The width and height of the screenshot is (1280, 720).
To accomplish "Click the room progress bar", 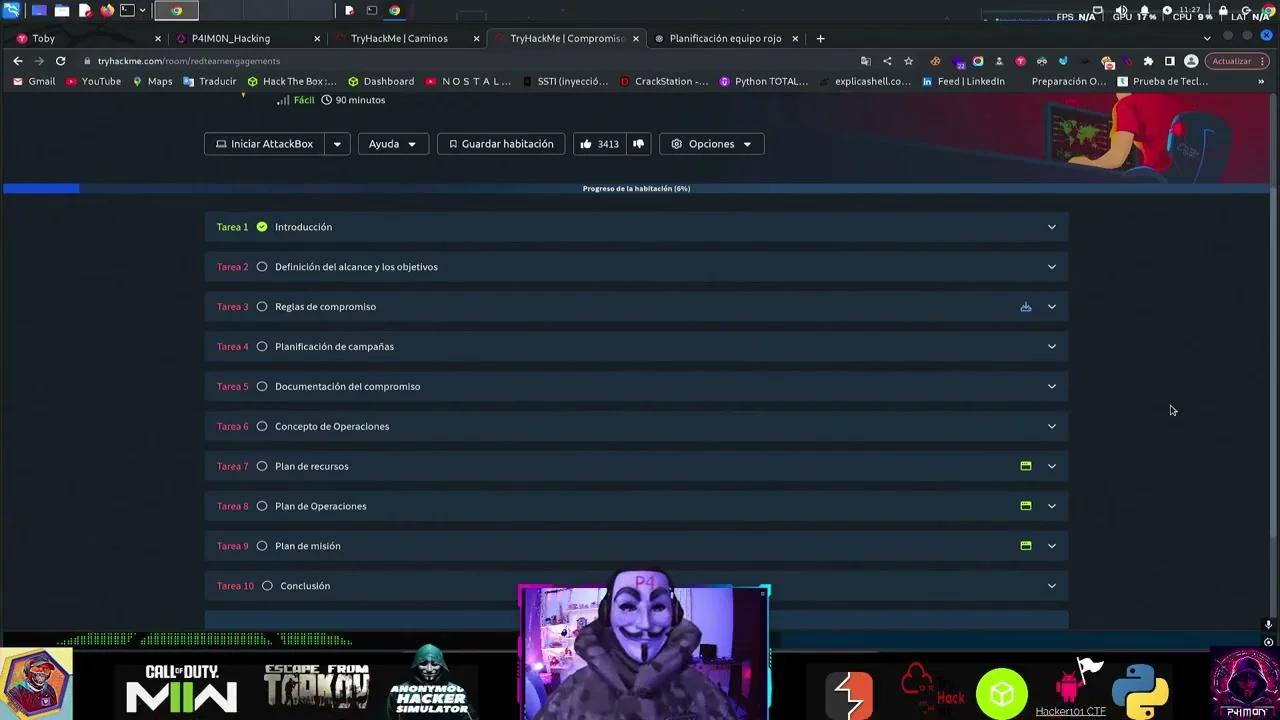I will click(636, 188).
